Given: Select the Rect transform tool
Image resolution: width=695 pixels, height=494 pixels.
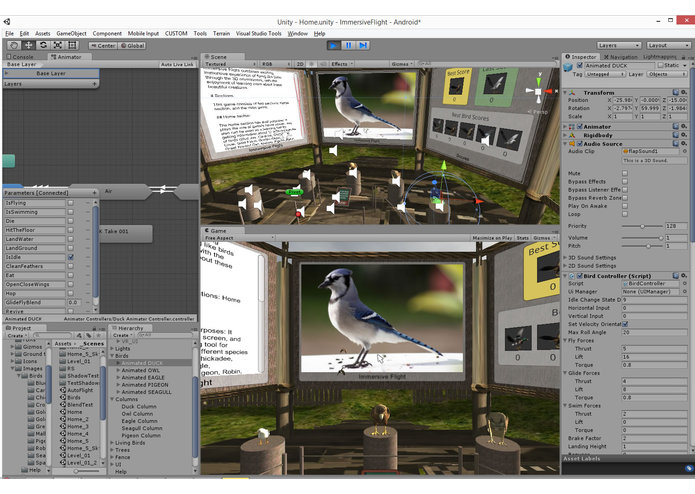Looking at the screenshot, I should (72, 45).
